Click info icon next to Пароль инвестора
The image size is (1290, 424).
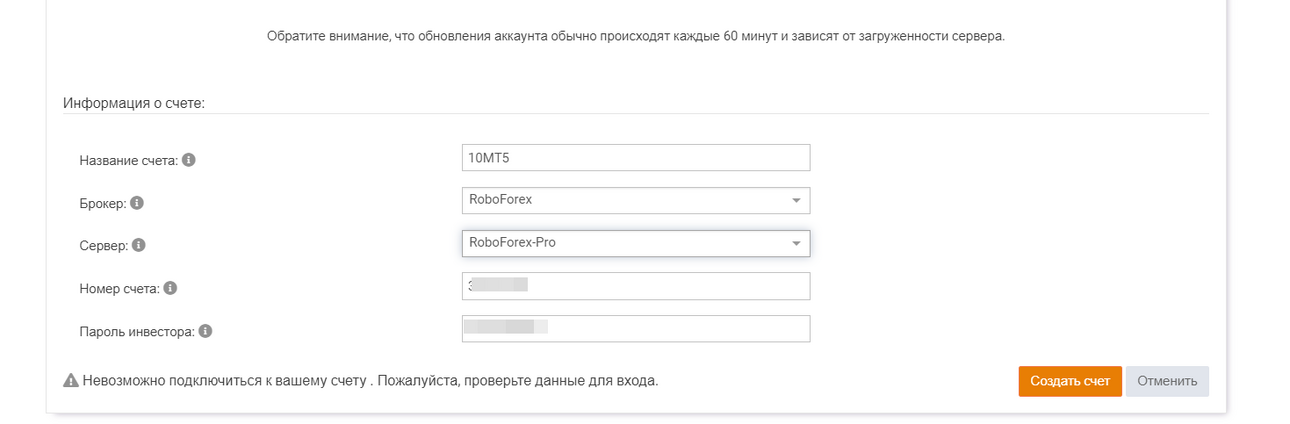pos(205,331)
